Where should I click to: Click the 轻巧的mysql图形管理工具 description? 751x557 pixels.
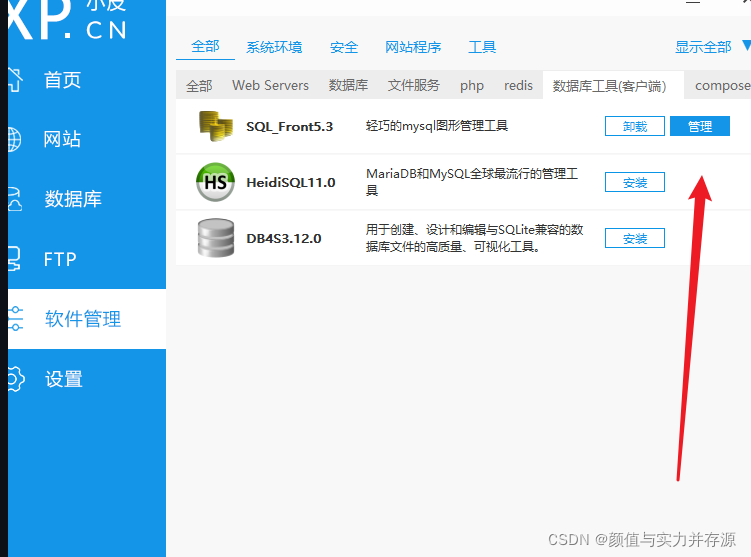pyautogui.click(x=437, y=126)
